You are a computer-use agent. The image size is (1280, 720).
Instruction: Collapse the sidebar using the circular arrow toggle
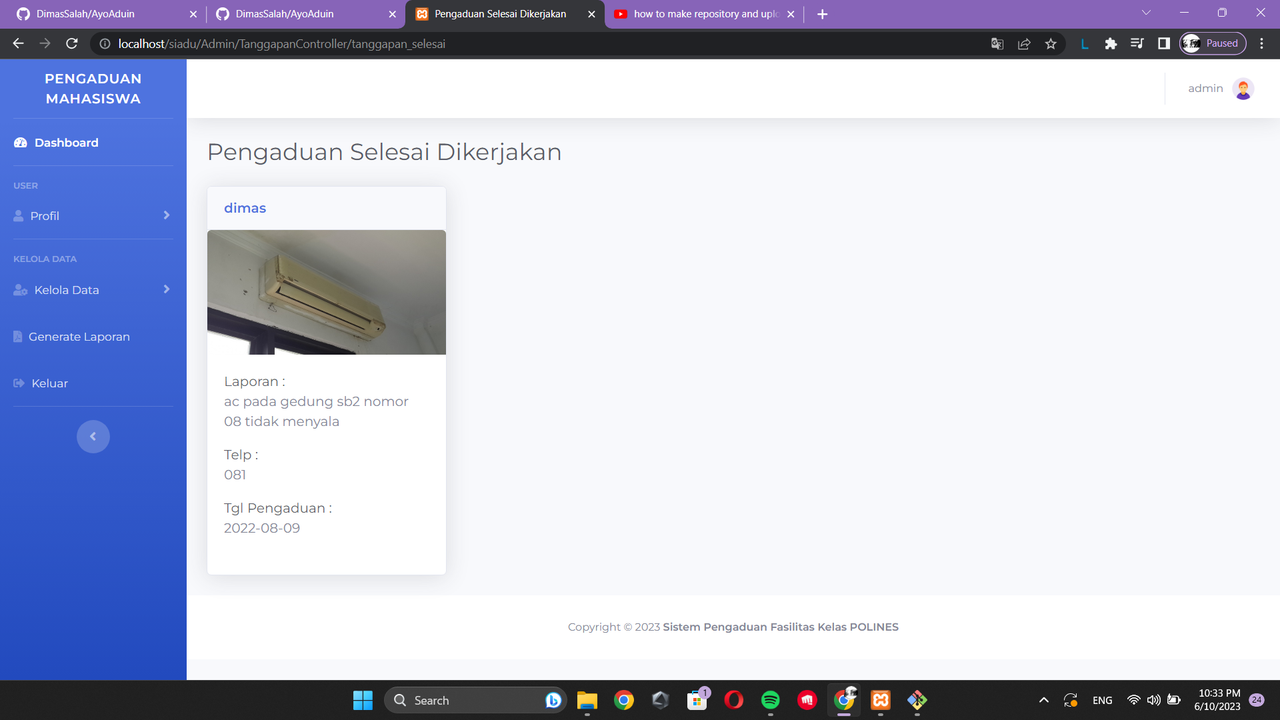click(x=93, y=436)
